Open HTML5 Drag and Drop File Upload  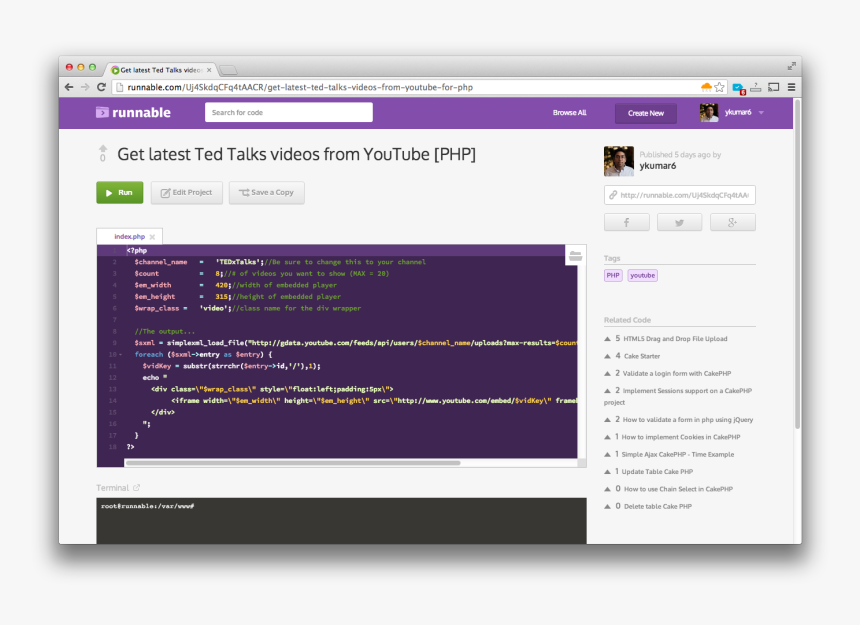pyautogui.click(x=675, y=339)
